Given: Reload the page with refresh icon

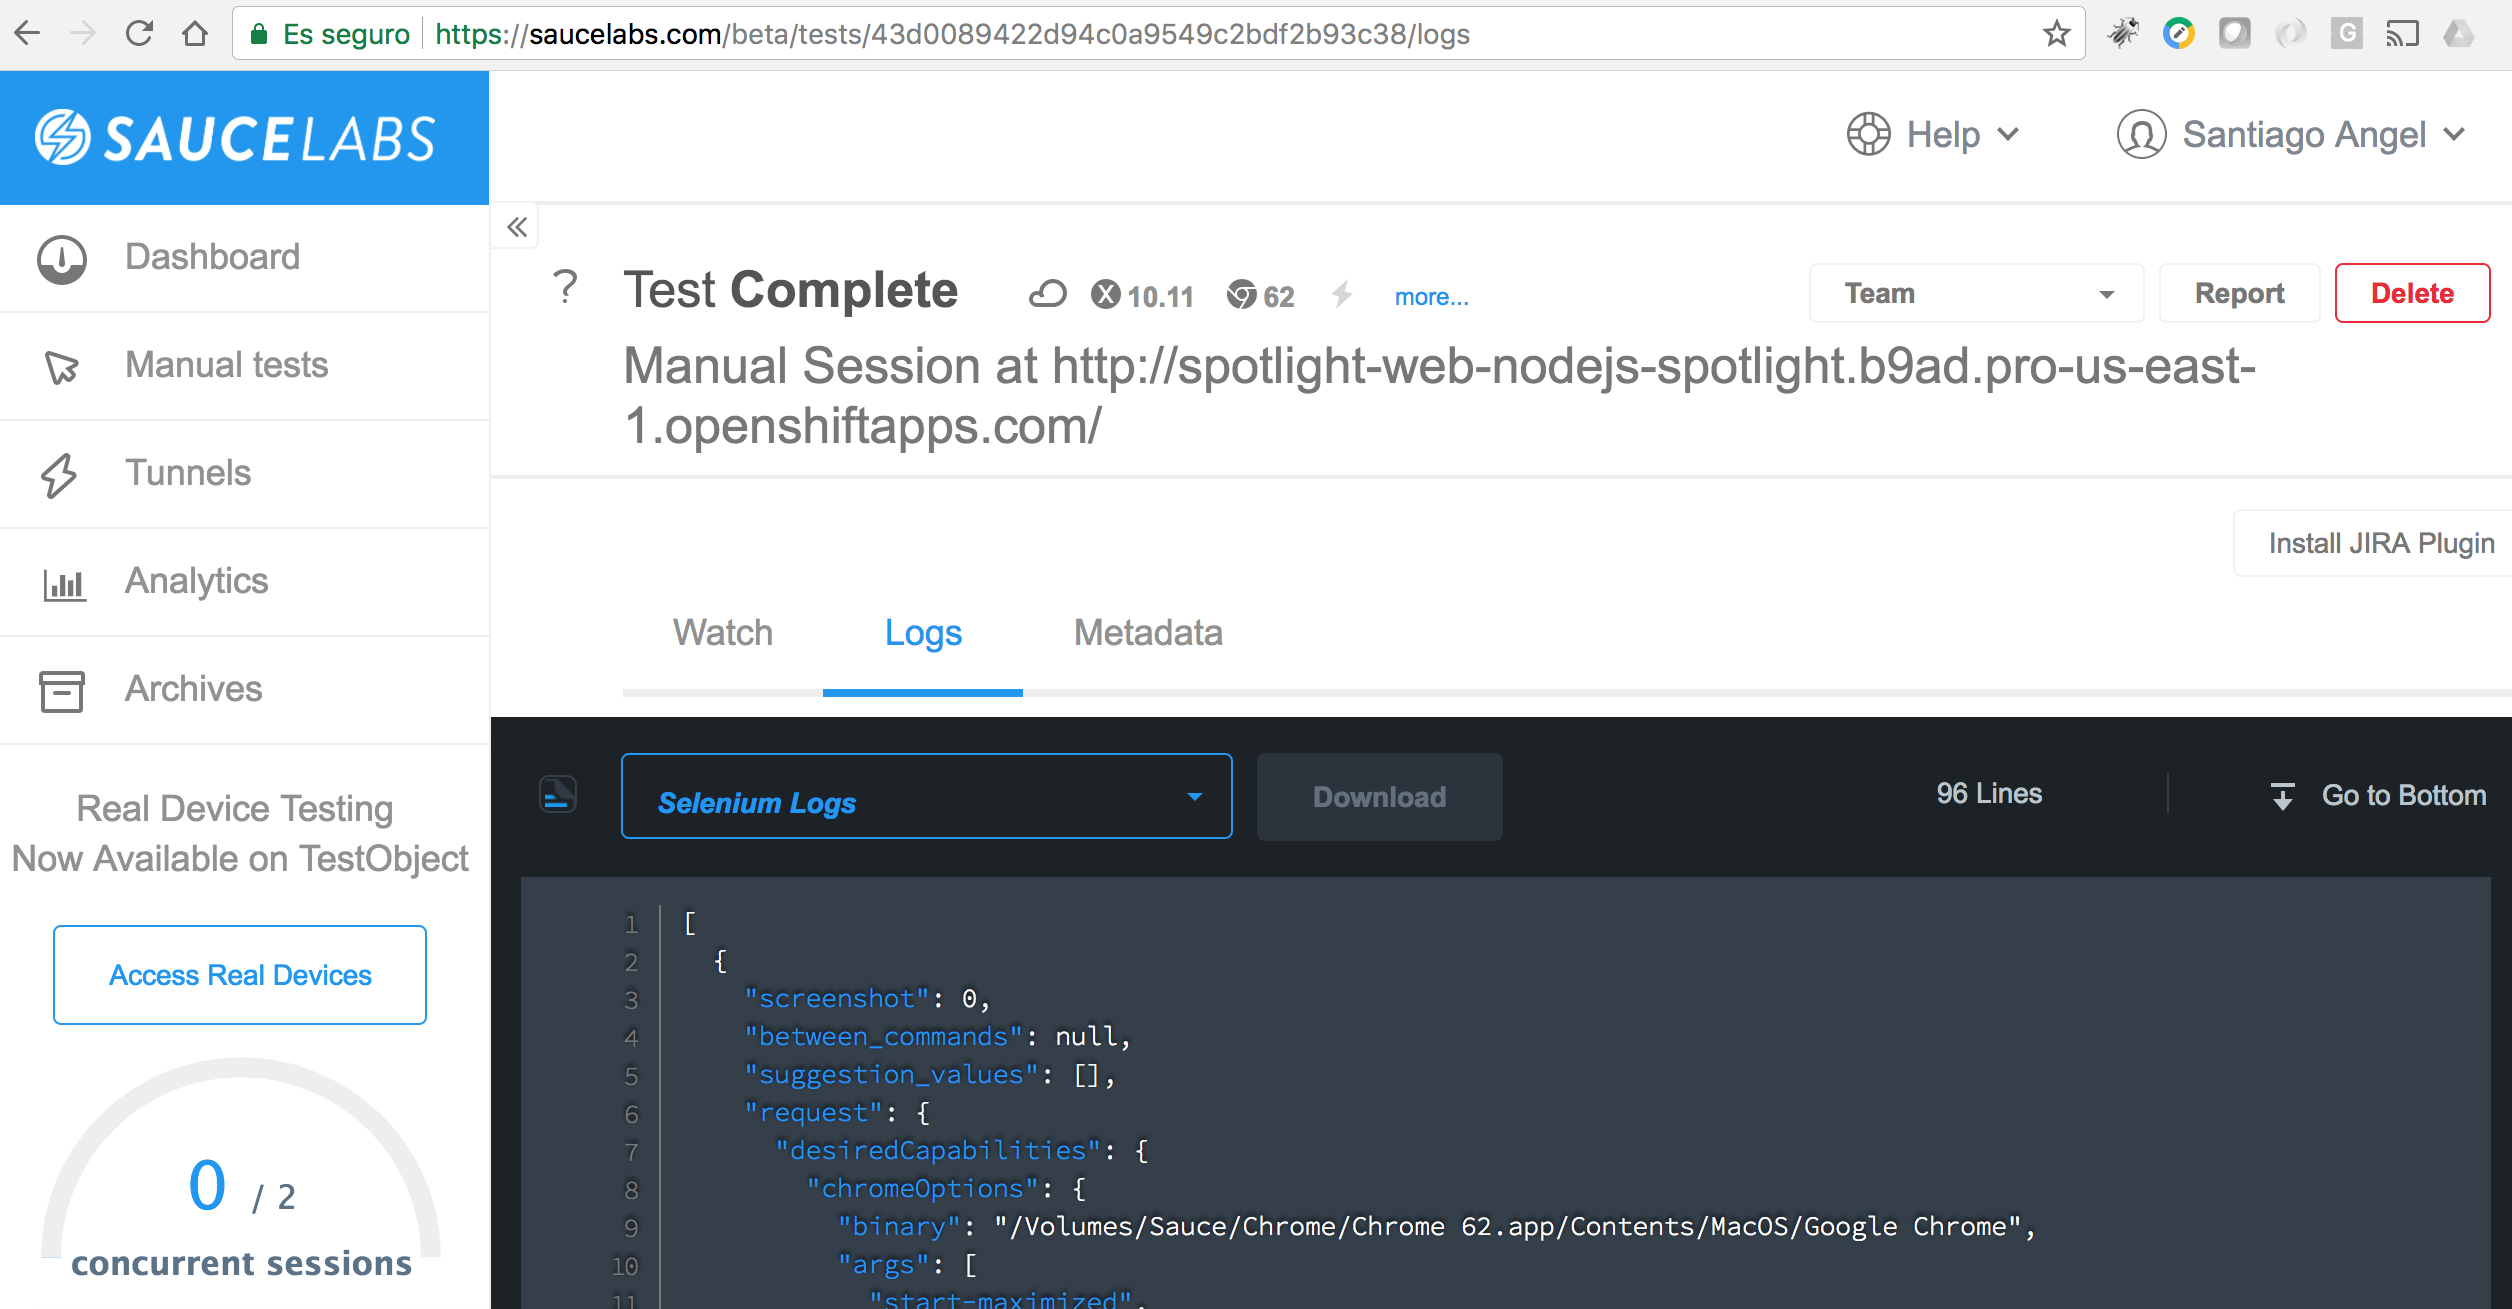Looking at the screenshot, I should pos(139,34).
